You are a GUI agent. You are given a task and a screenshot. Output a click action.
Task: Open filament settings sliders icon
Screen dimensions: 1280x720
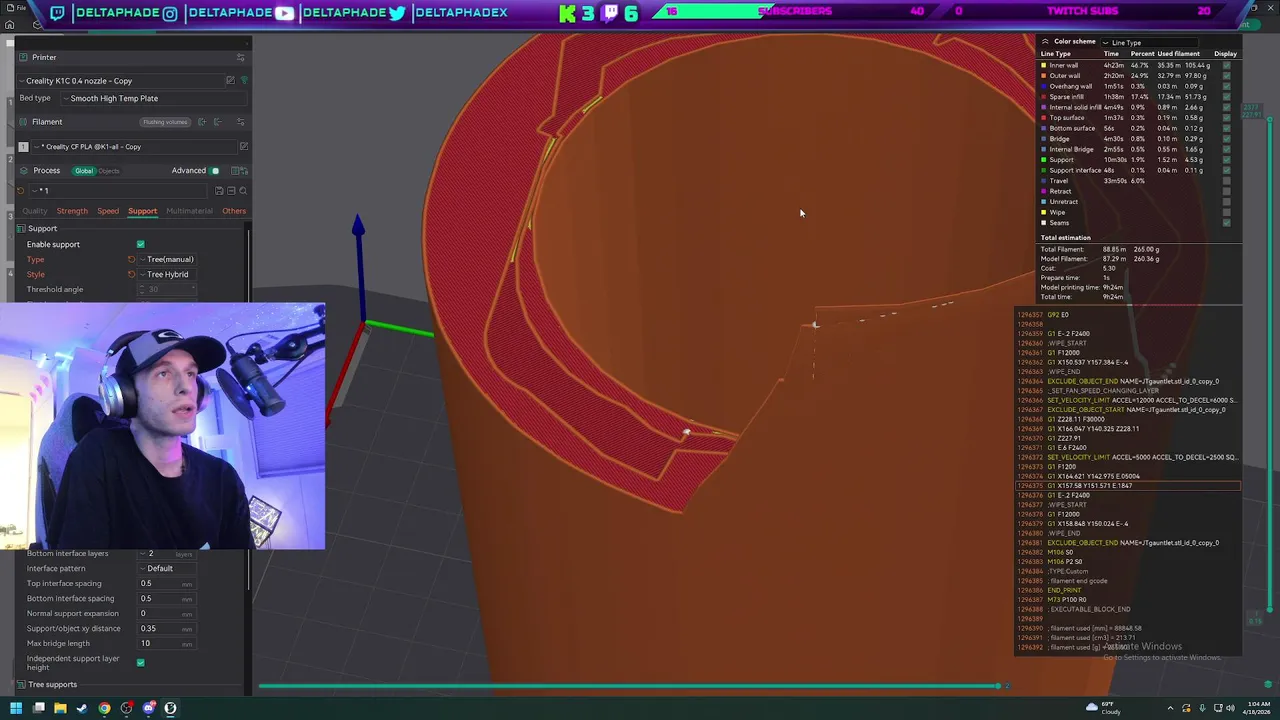pos(240,122)
